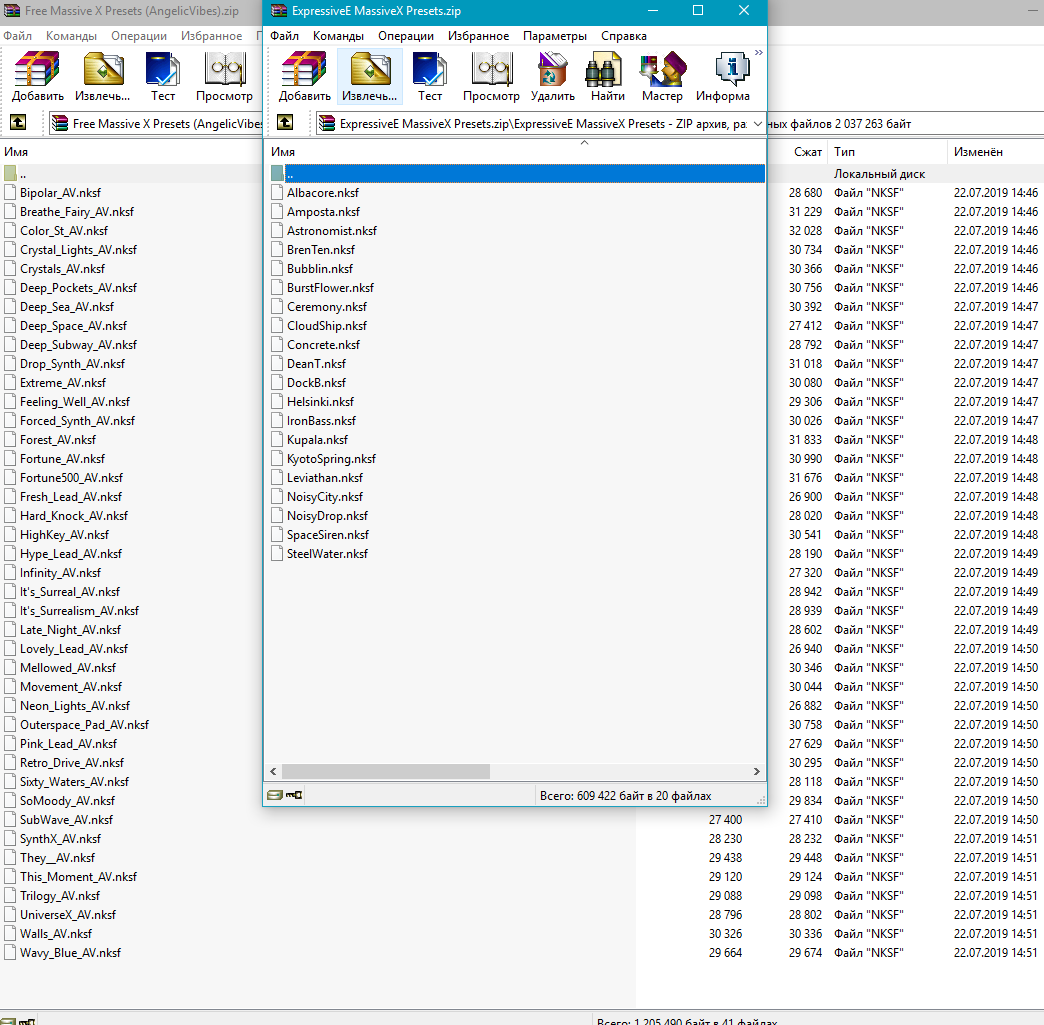Click right arrow of horizontal scrollbar
This screenshot has width=1044, height=1025.
[756, 771]
